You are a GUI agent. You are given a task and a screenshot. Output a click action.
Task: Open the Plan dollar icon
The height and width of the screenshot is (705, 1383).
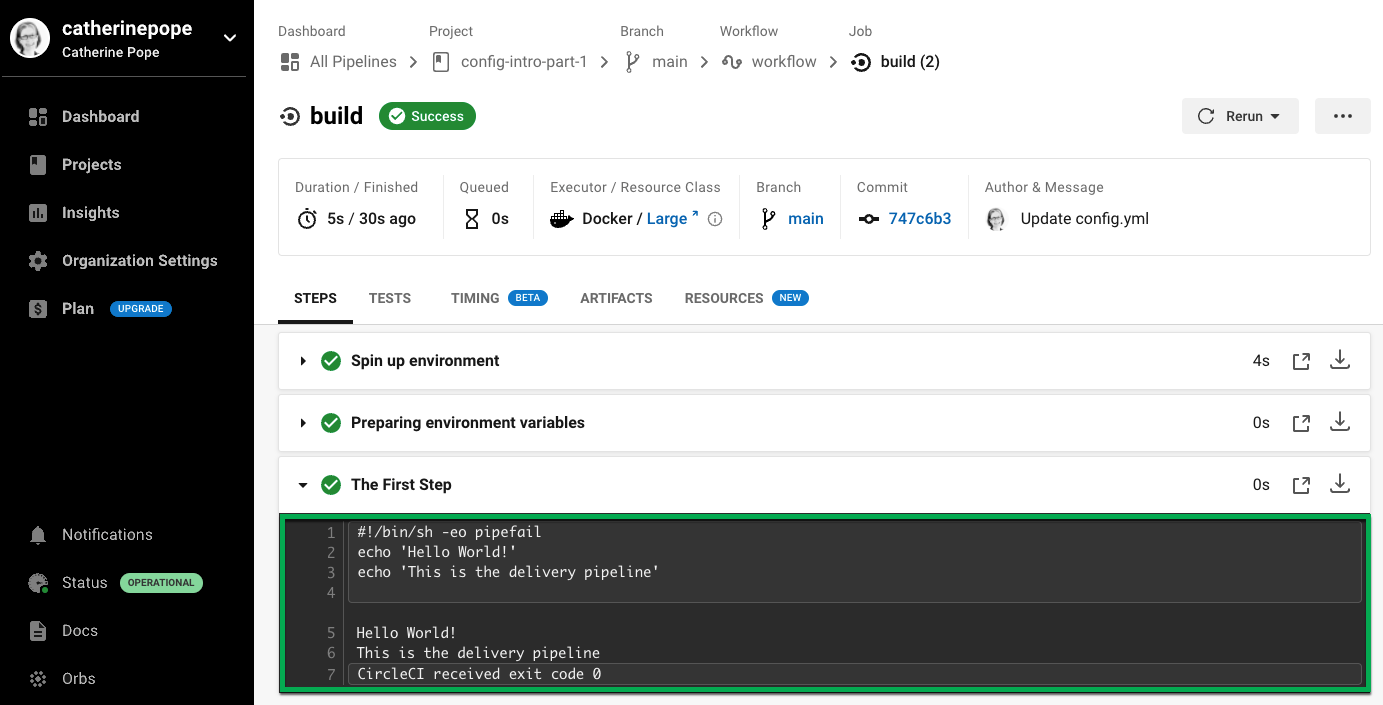click(38, 309)
